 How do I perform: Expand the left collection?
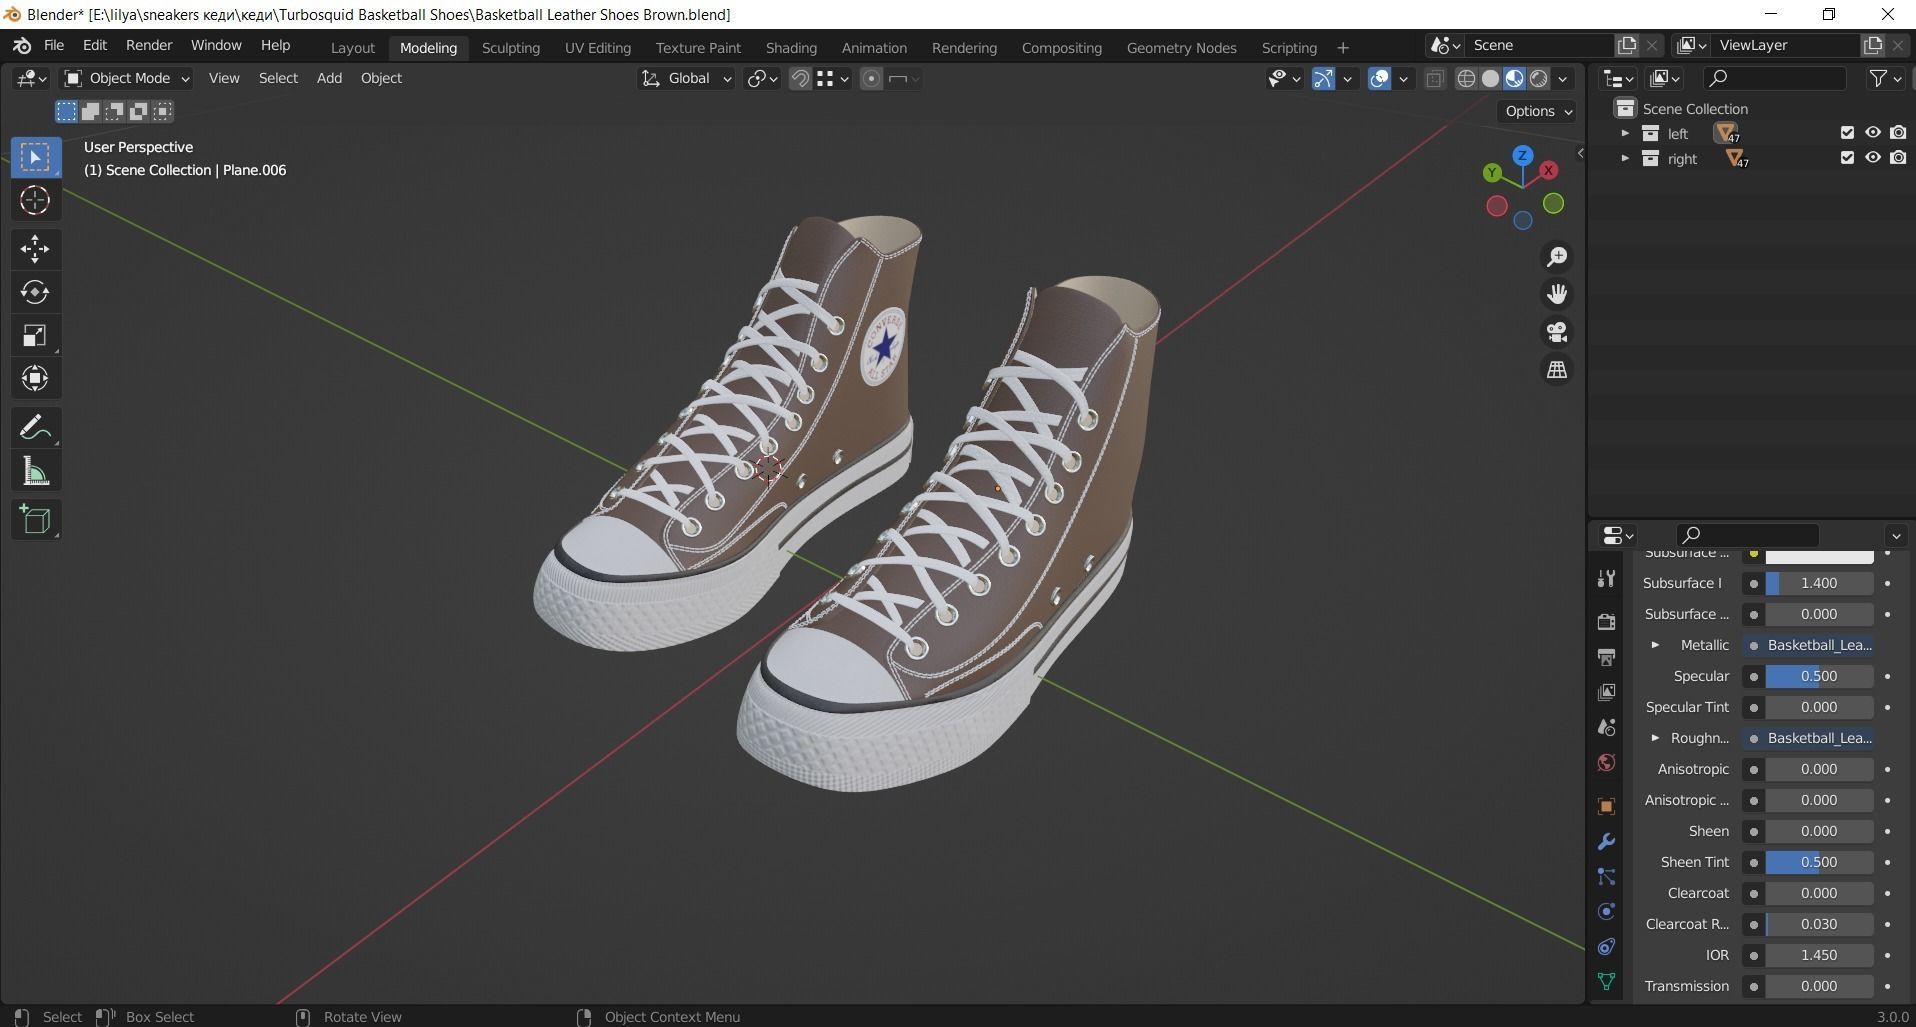point(1624,133)
